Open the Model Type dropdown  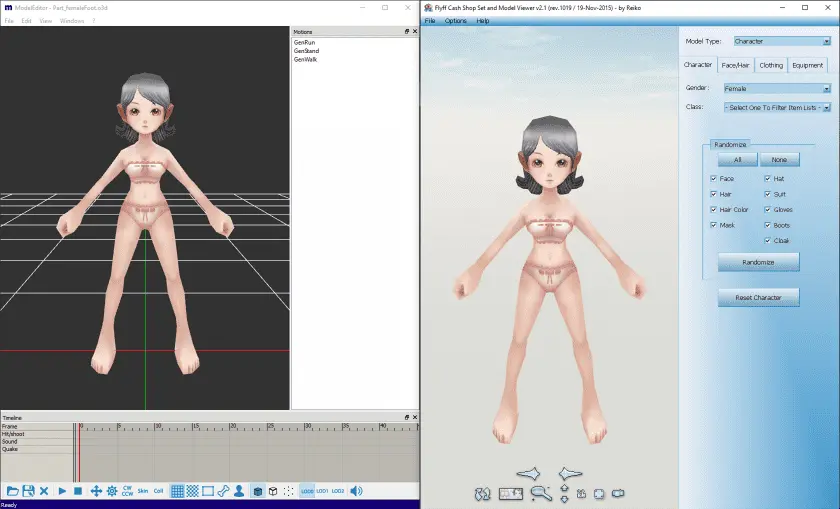coord(782,41)
